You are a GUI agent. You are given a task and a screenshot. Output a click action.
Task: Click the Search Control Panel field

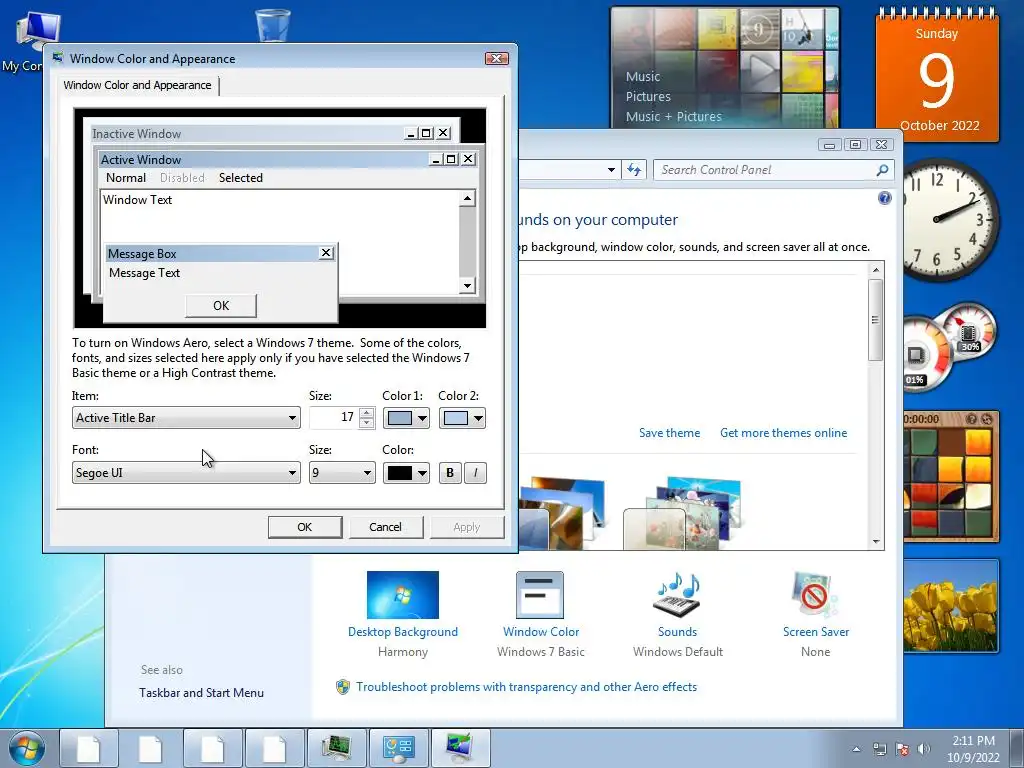(x=765, y=170)
